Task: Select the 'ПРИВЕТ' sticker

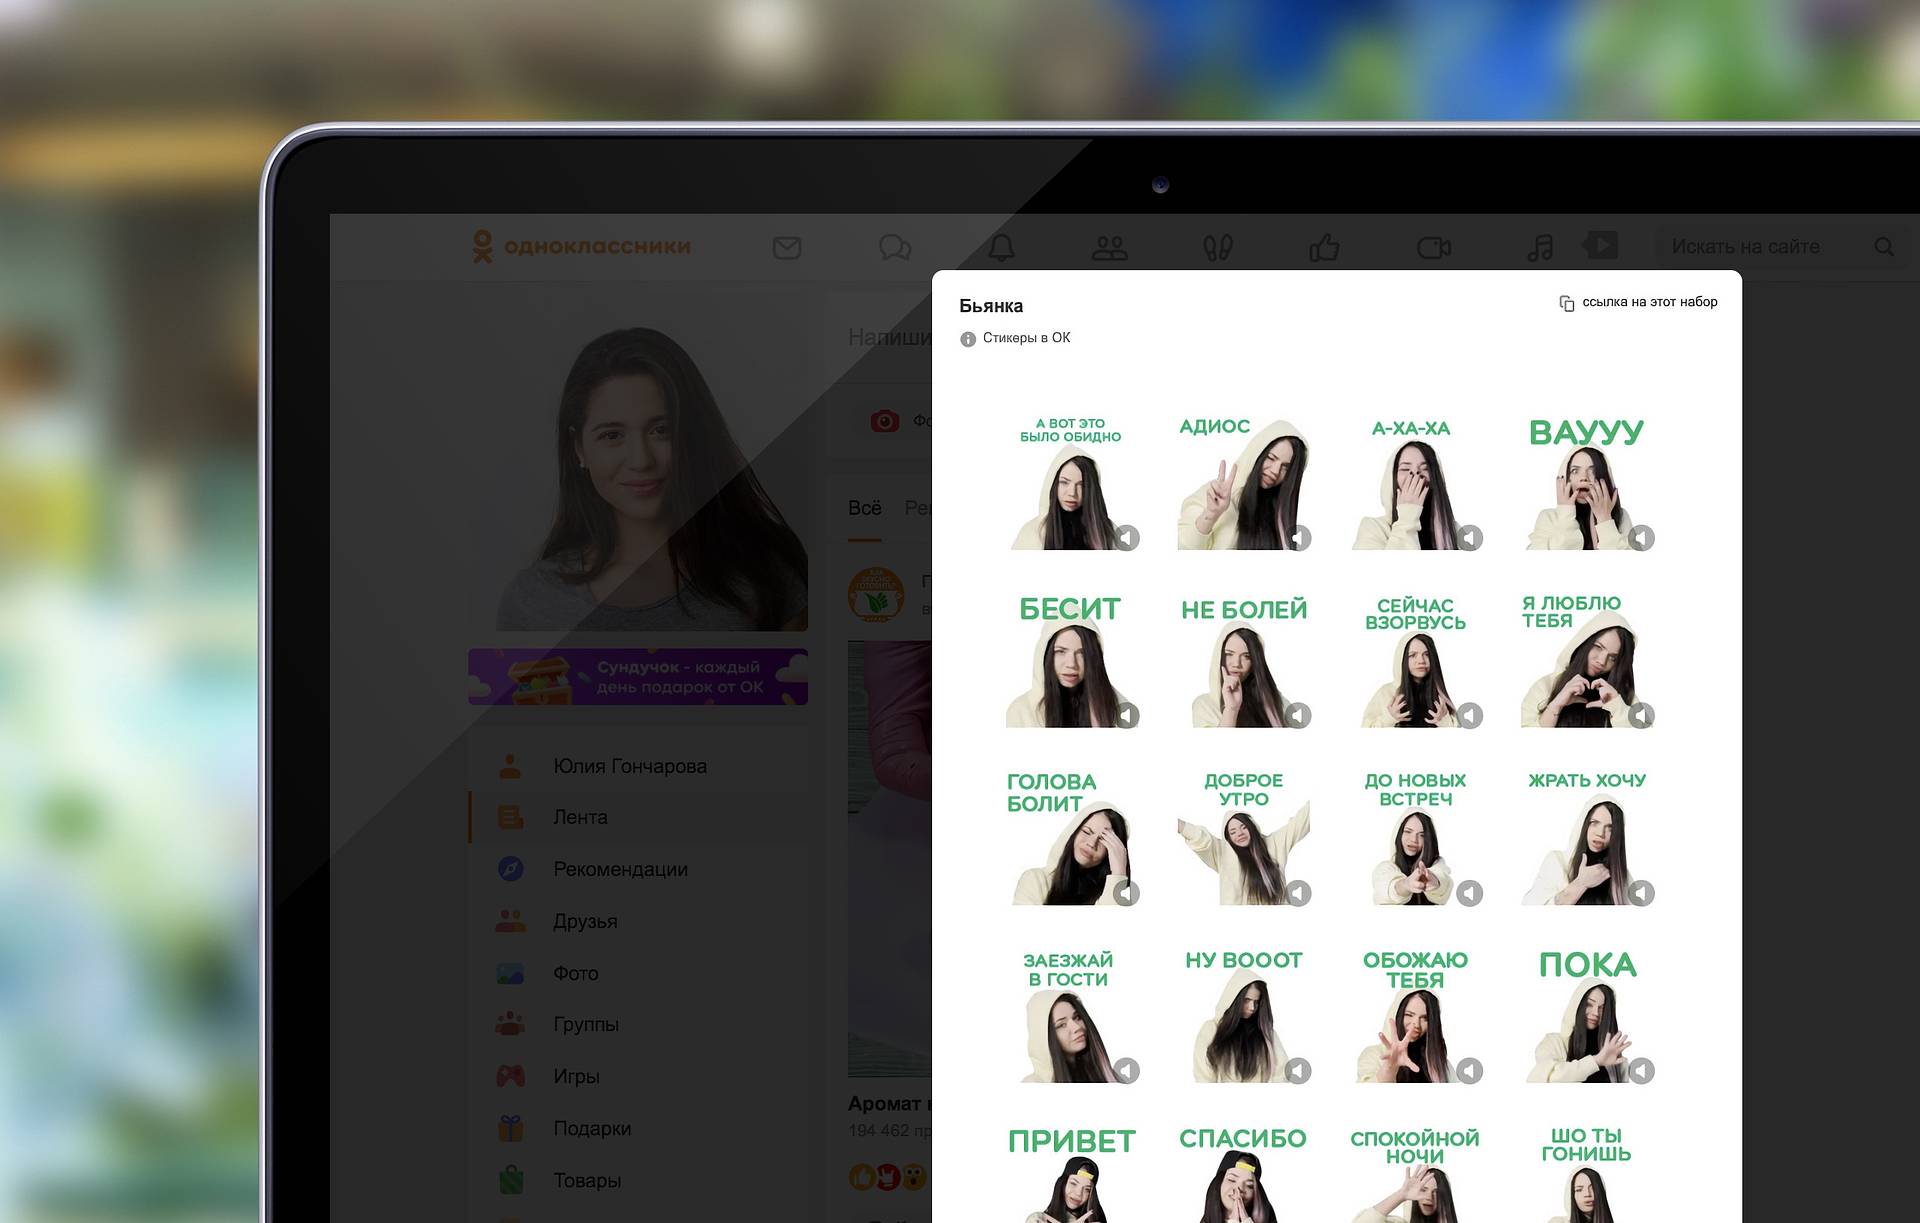Action: click(1071, 1174)
